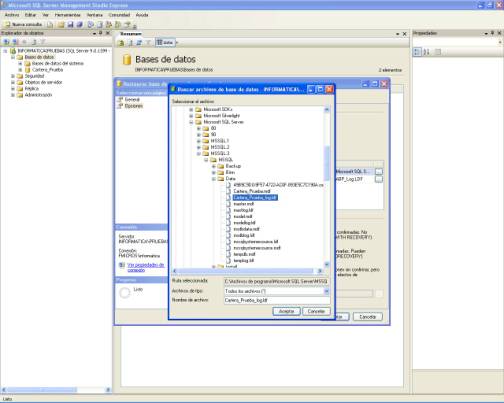
Task: Click the Nombre de archivo input field
Action: [277, 300]
